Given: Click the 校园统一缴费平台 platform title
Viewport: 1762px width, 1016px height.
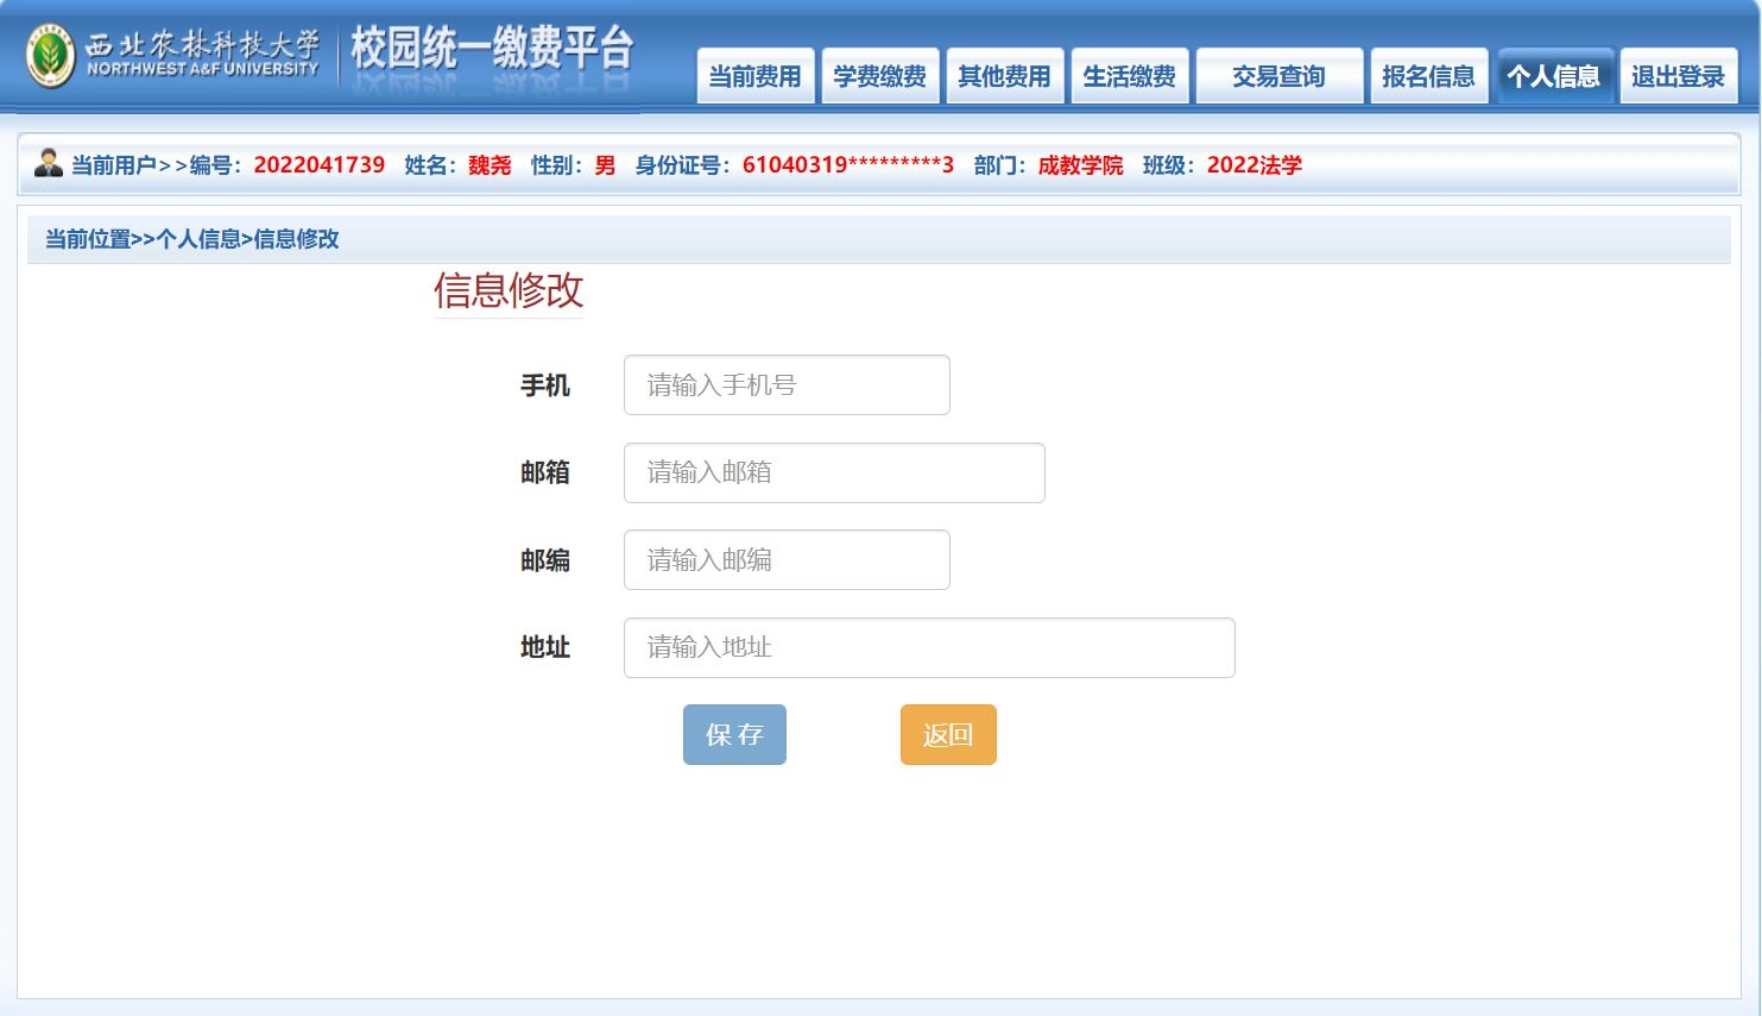Looking at the screenshot, I should pyautogui.click(x=492, y=49).
